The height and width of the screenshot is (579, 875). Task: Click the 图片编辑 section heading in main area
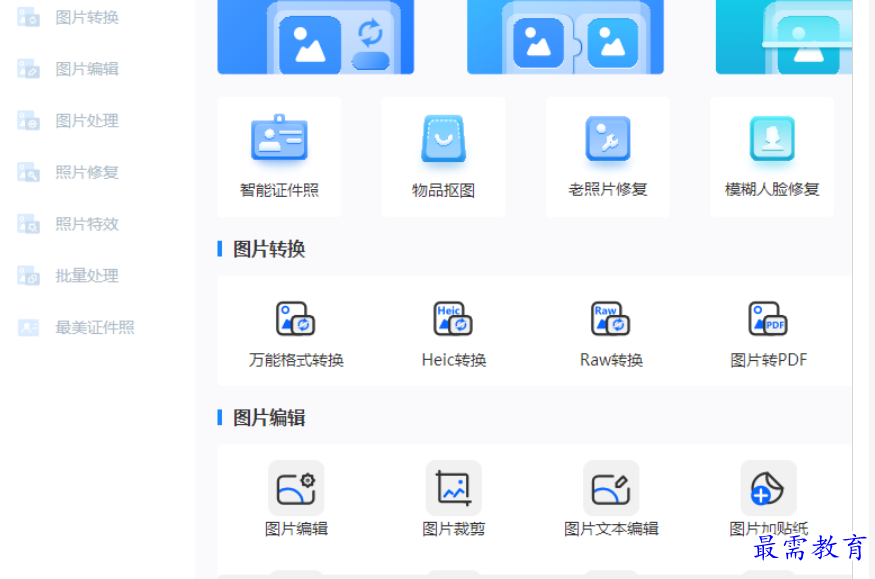(269, 418)
